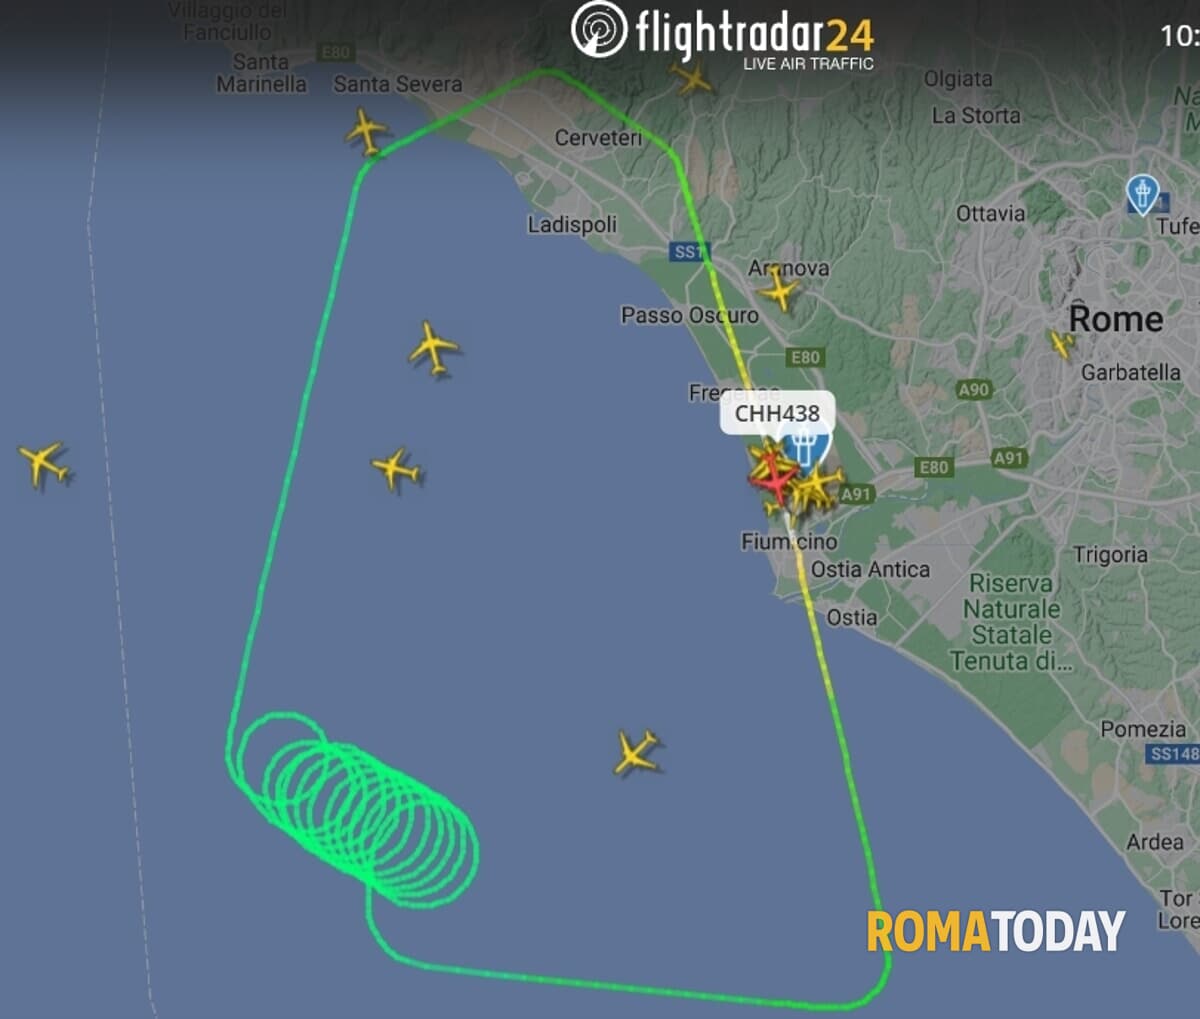Viewport: 1200px width, 1019px height.
Task: Select the yellow plane near Santa Severa
Action: pyautogui.click(x=367, y=131)
